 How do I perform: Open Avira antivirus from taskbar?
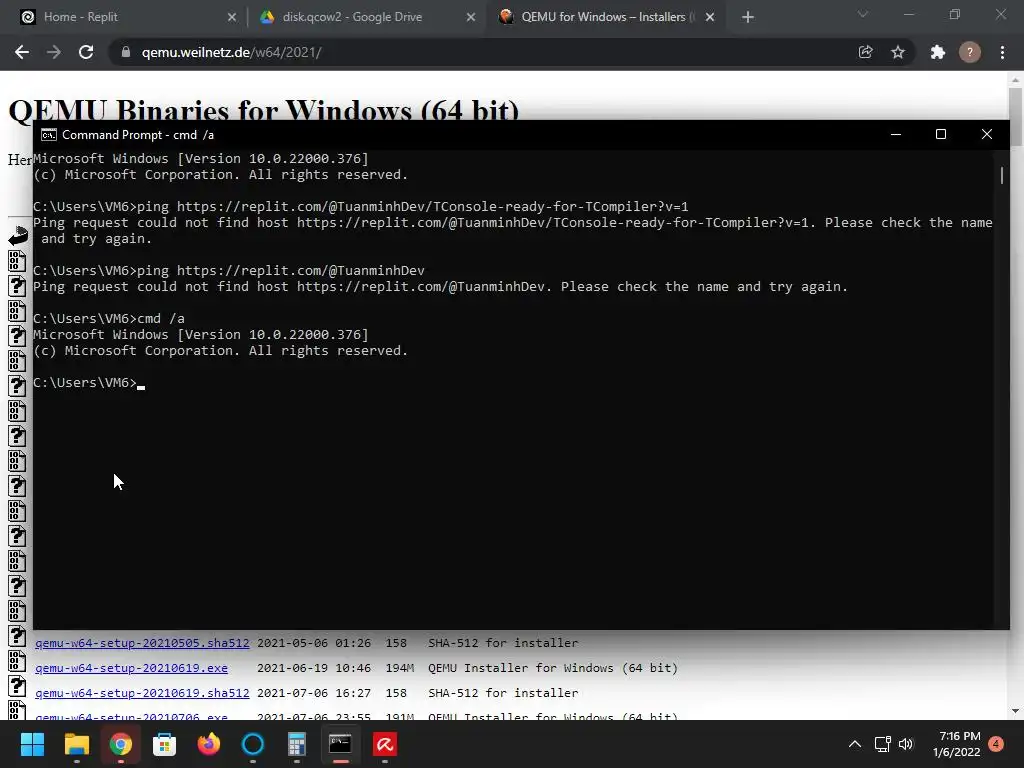[x=385, y=744]
